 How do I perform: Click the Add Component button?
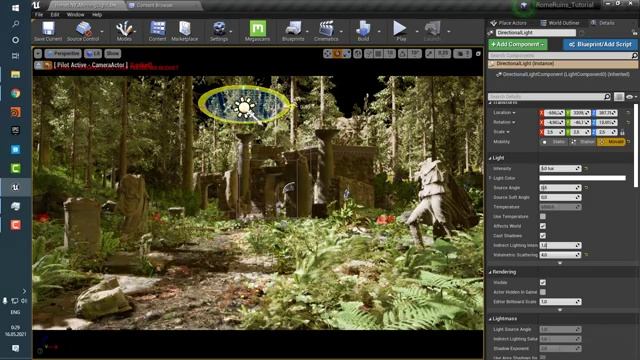point(518,44)
